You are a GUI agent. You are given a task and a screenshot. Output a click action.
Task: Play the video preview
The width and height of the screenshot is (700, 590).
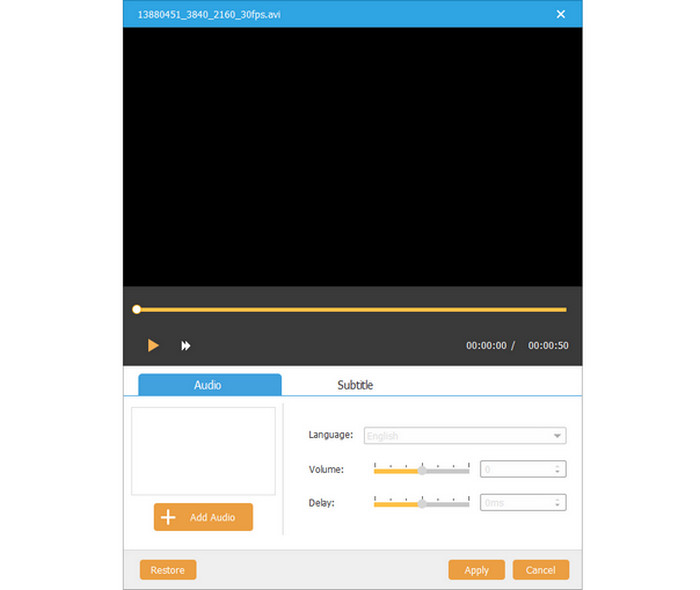[x=153, y=345]
